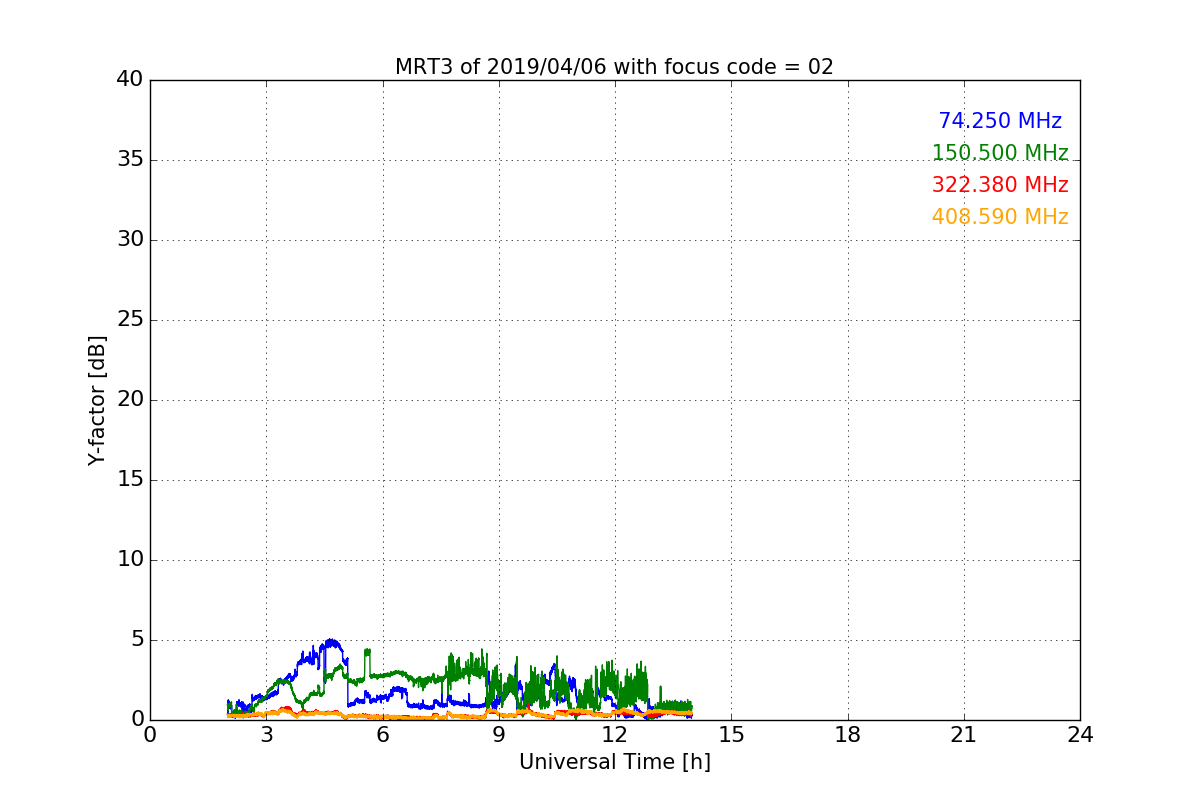Click the x-axis tick label '24'

(1080, 735)
